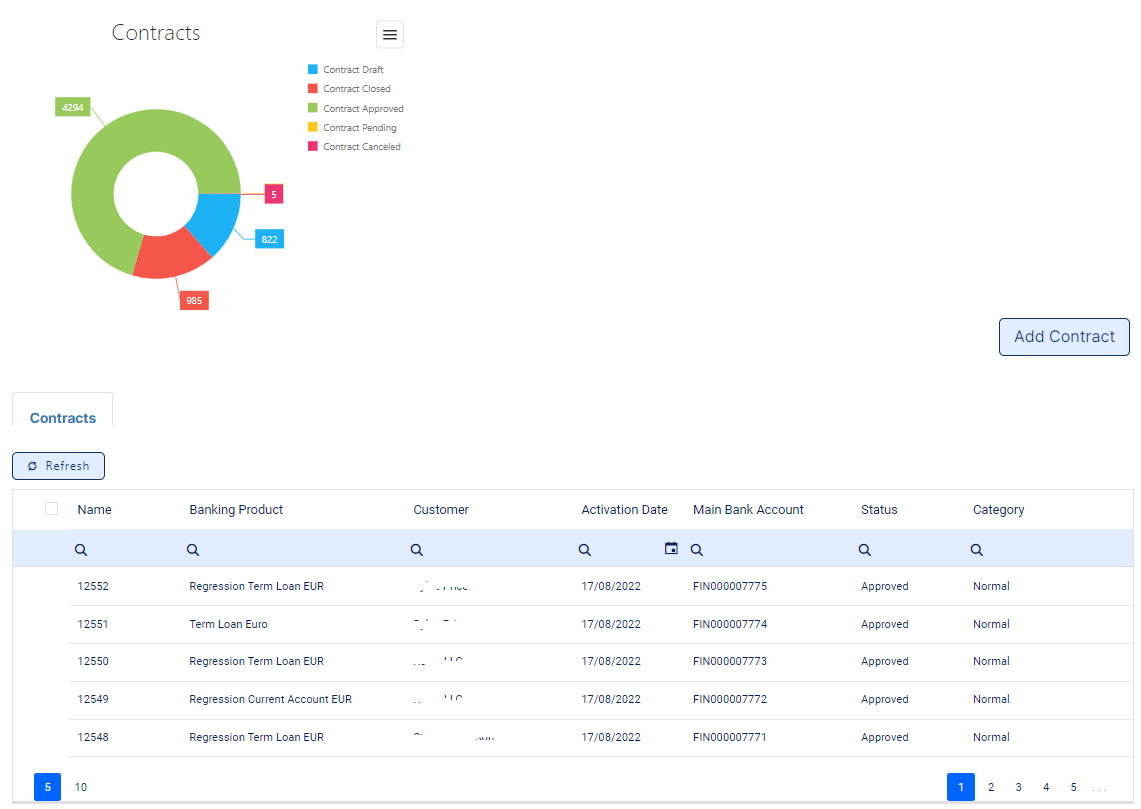
Task: Click the search icon under Status column
Action: click(x=865, y=550)
